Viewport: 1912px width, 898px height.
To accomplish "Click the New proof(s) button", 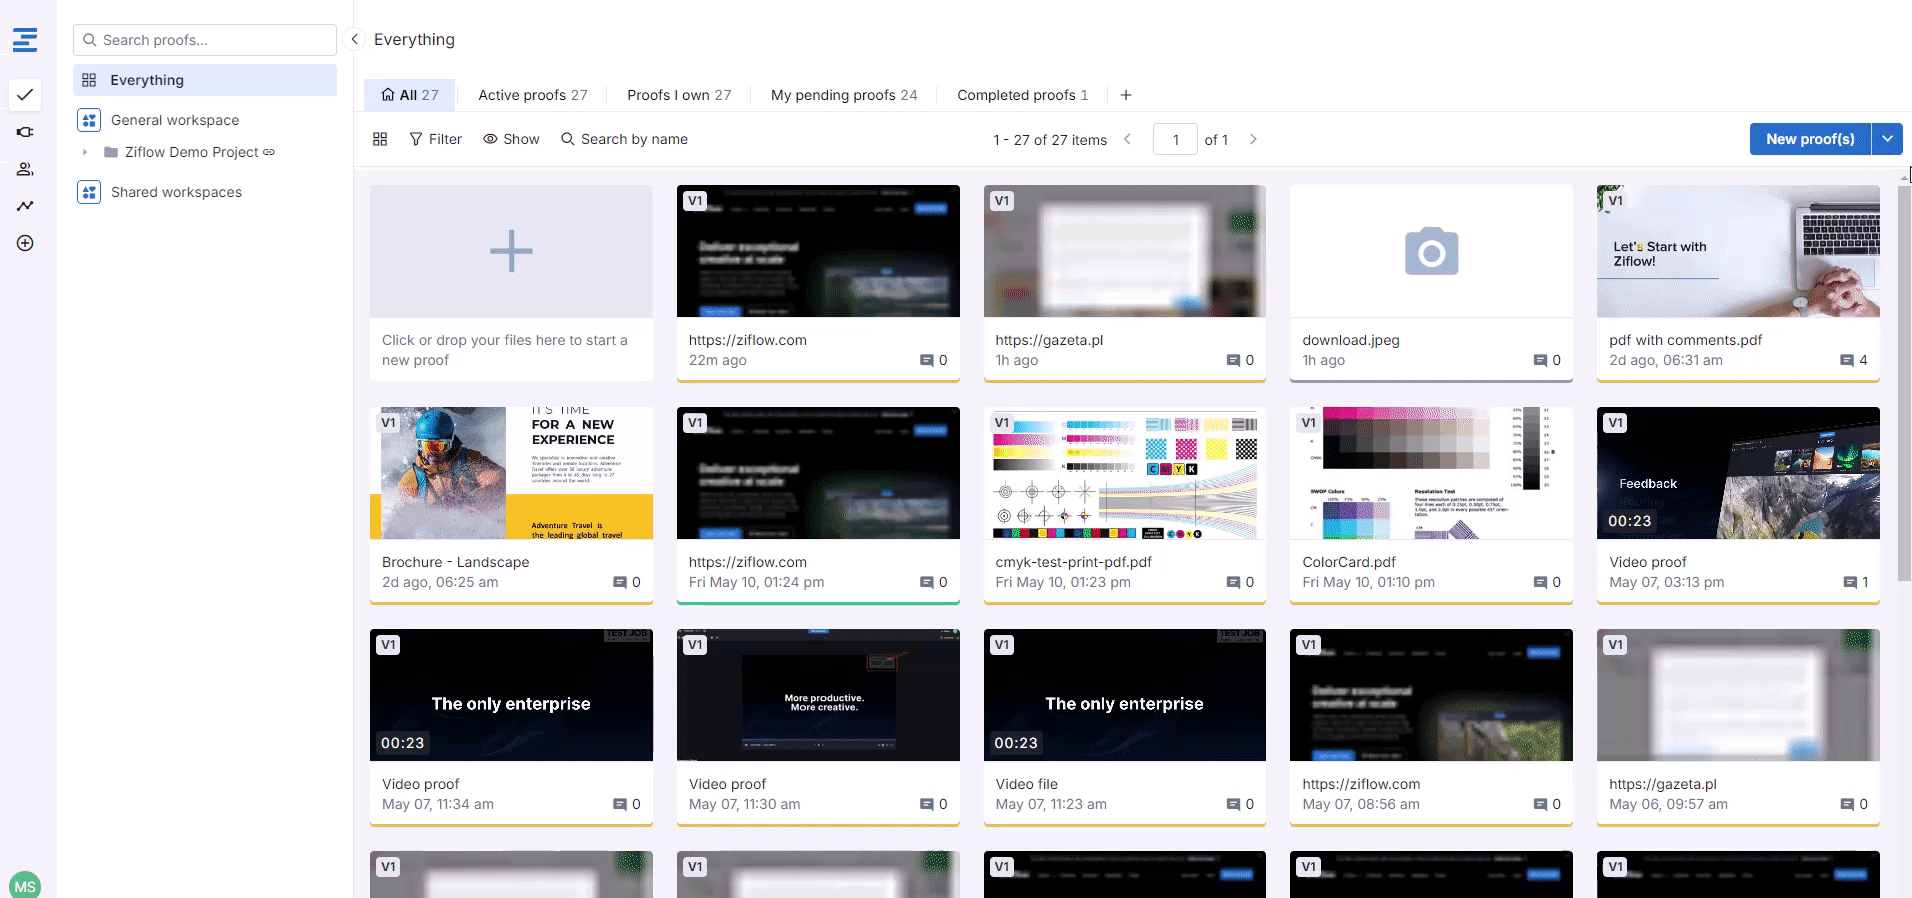I will point(1809,139).
